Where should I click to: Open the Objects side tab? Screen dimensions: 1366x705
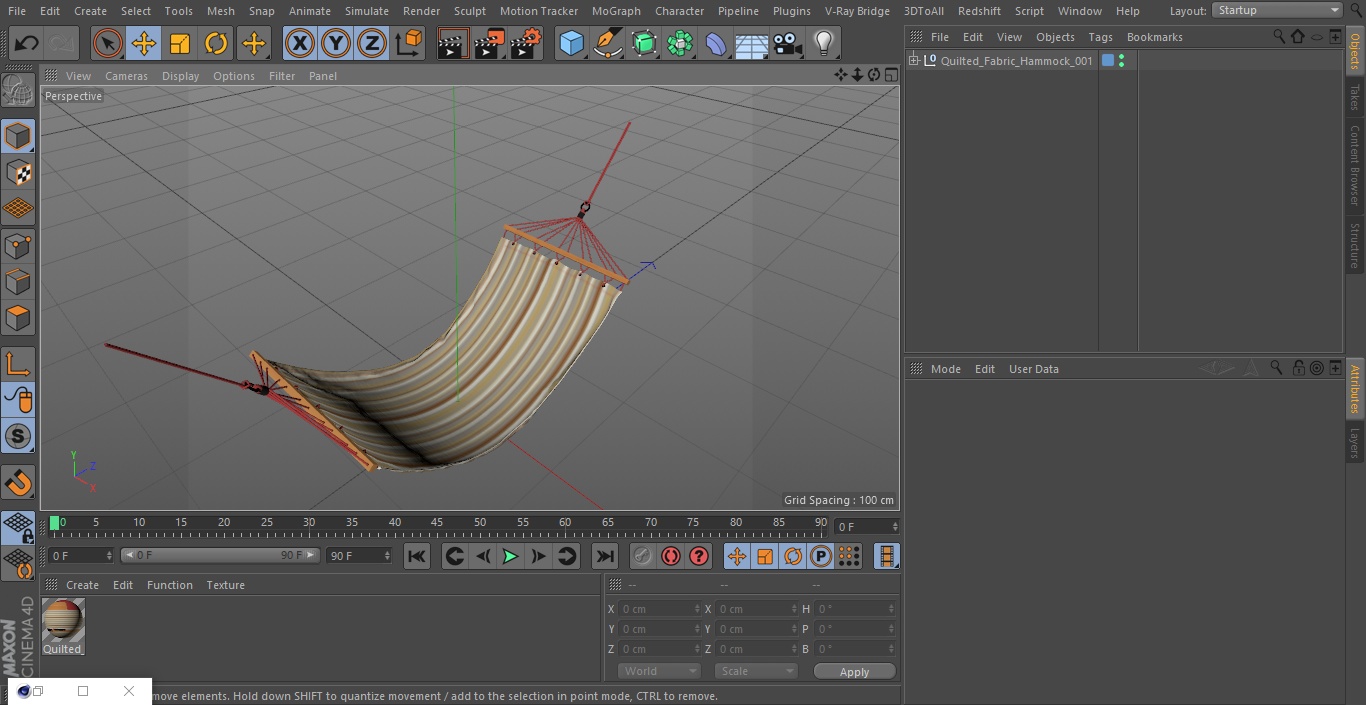(1355, 51)
